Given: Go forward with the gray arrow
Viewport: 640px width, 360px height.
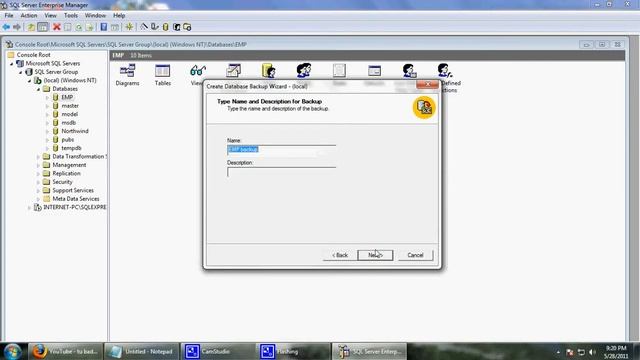Looking at the screenshot, I should [x=17, y=27].
